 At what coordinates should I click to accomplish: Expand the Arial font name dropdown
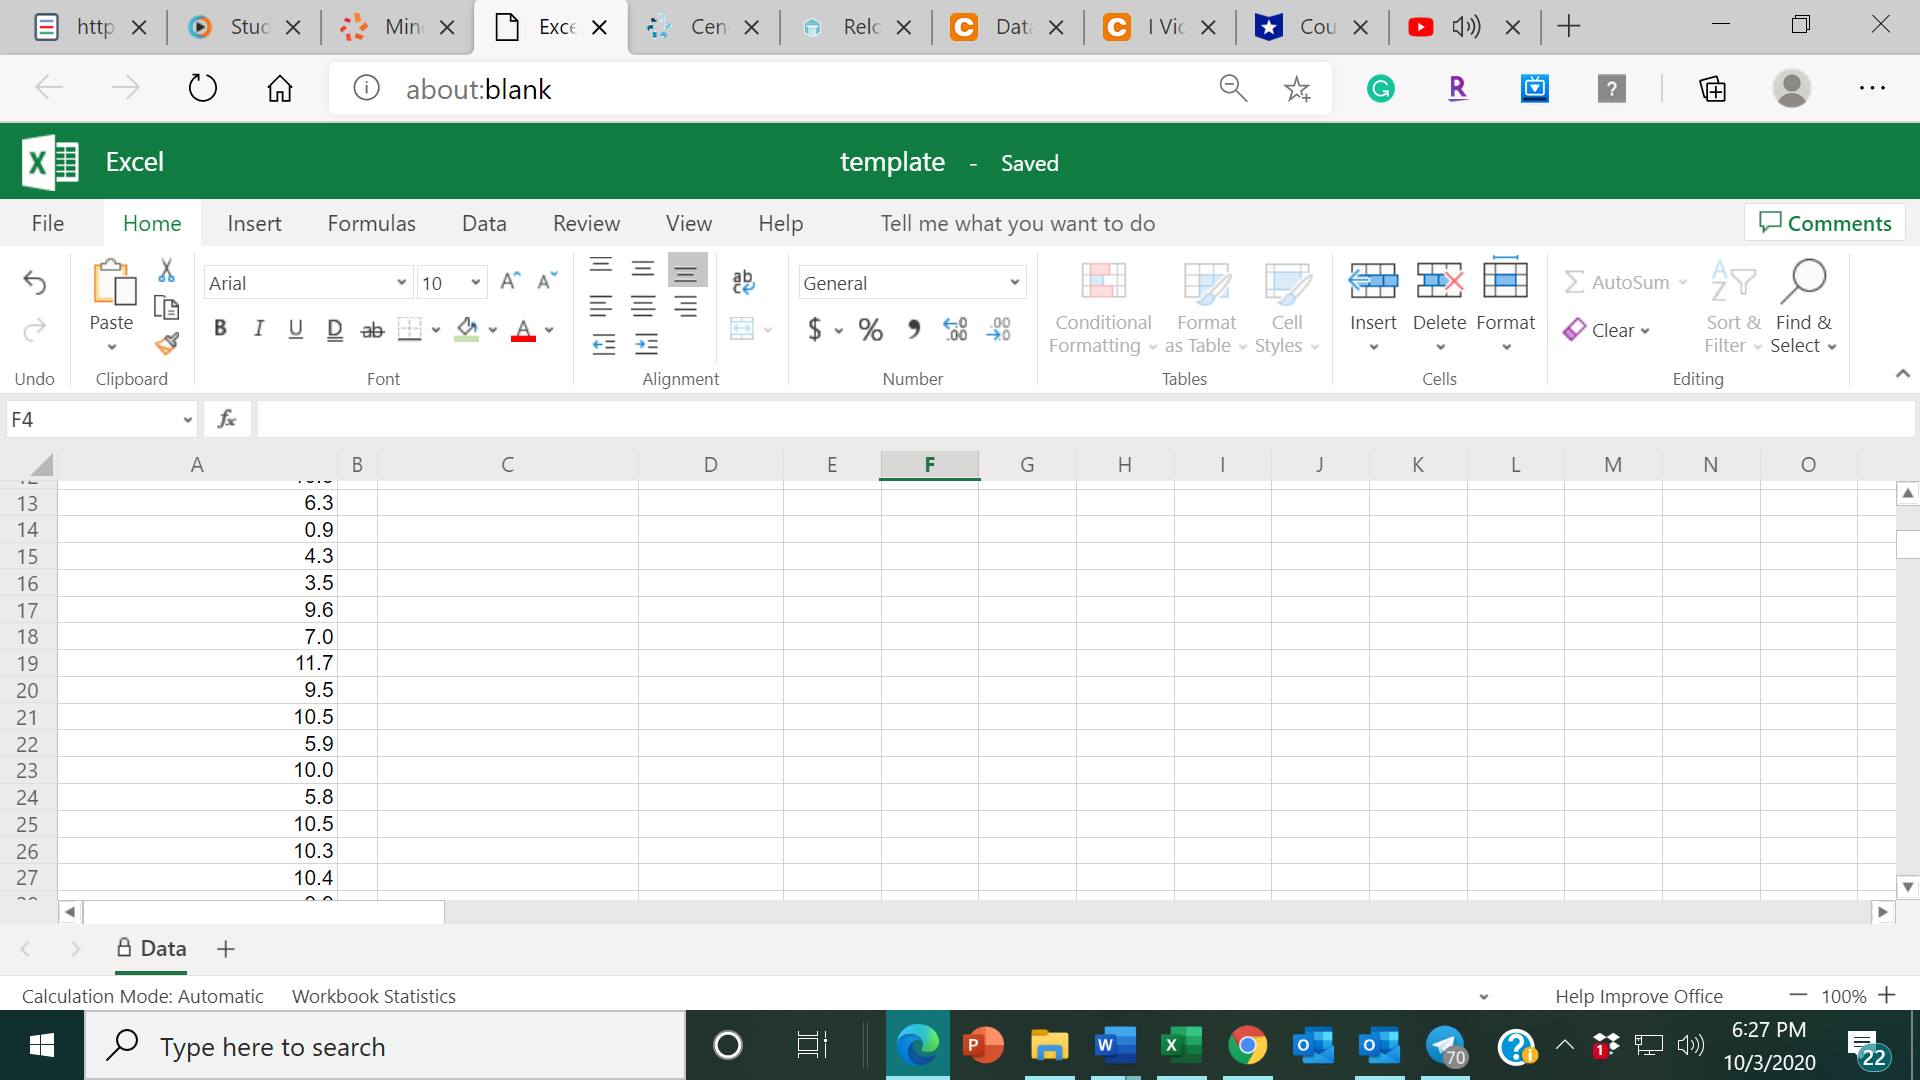coord(401,283)
